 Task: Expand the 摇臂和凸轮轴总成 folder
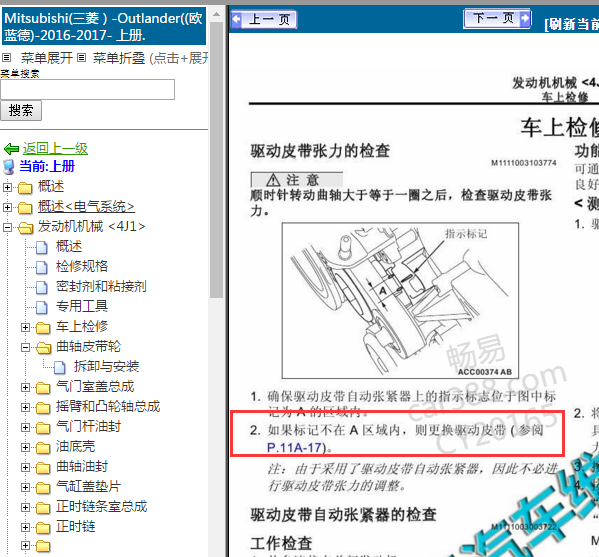click(25, 407)
